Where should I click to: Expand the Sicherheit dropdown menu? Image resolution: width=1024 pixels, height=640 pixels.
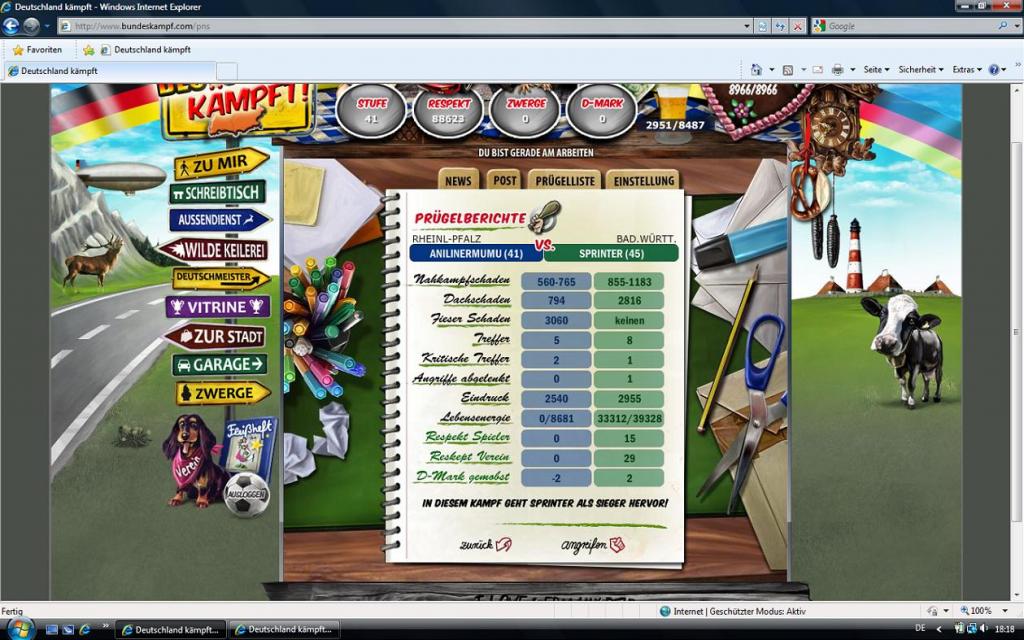point(920,70)
